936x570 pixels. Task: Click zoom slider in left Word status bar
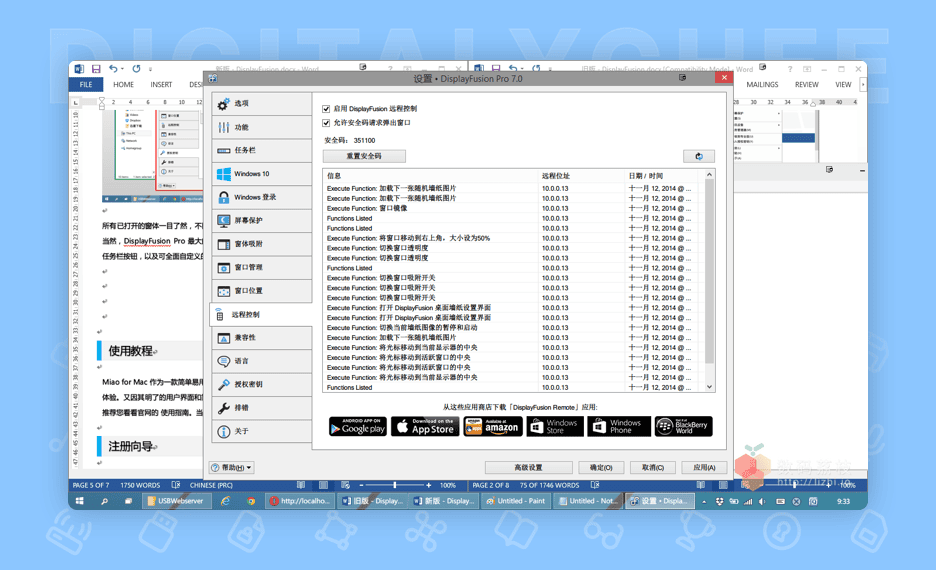click(x=395, y=485)
